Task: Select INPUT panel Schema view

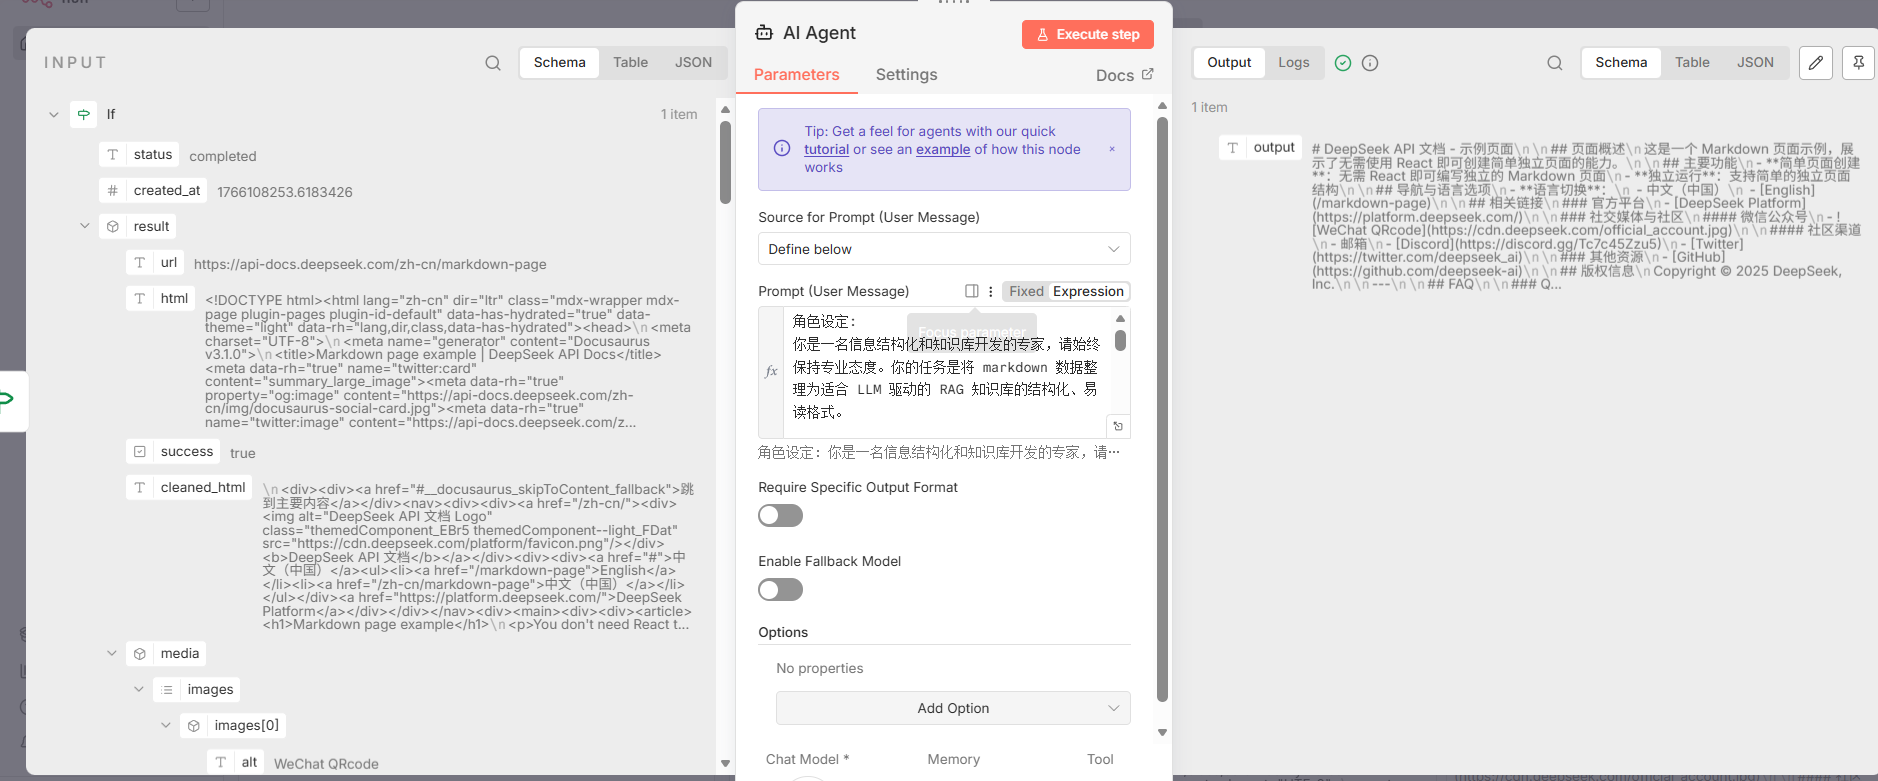Action: (559, 62)
